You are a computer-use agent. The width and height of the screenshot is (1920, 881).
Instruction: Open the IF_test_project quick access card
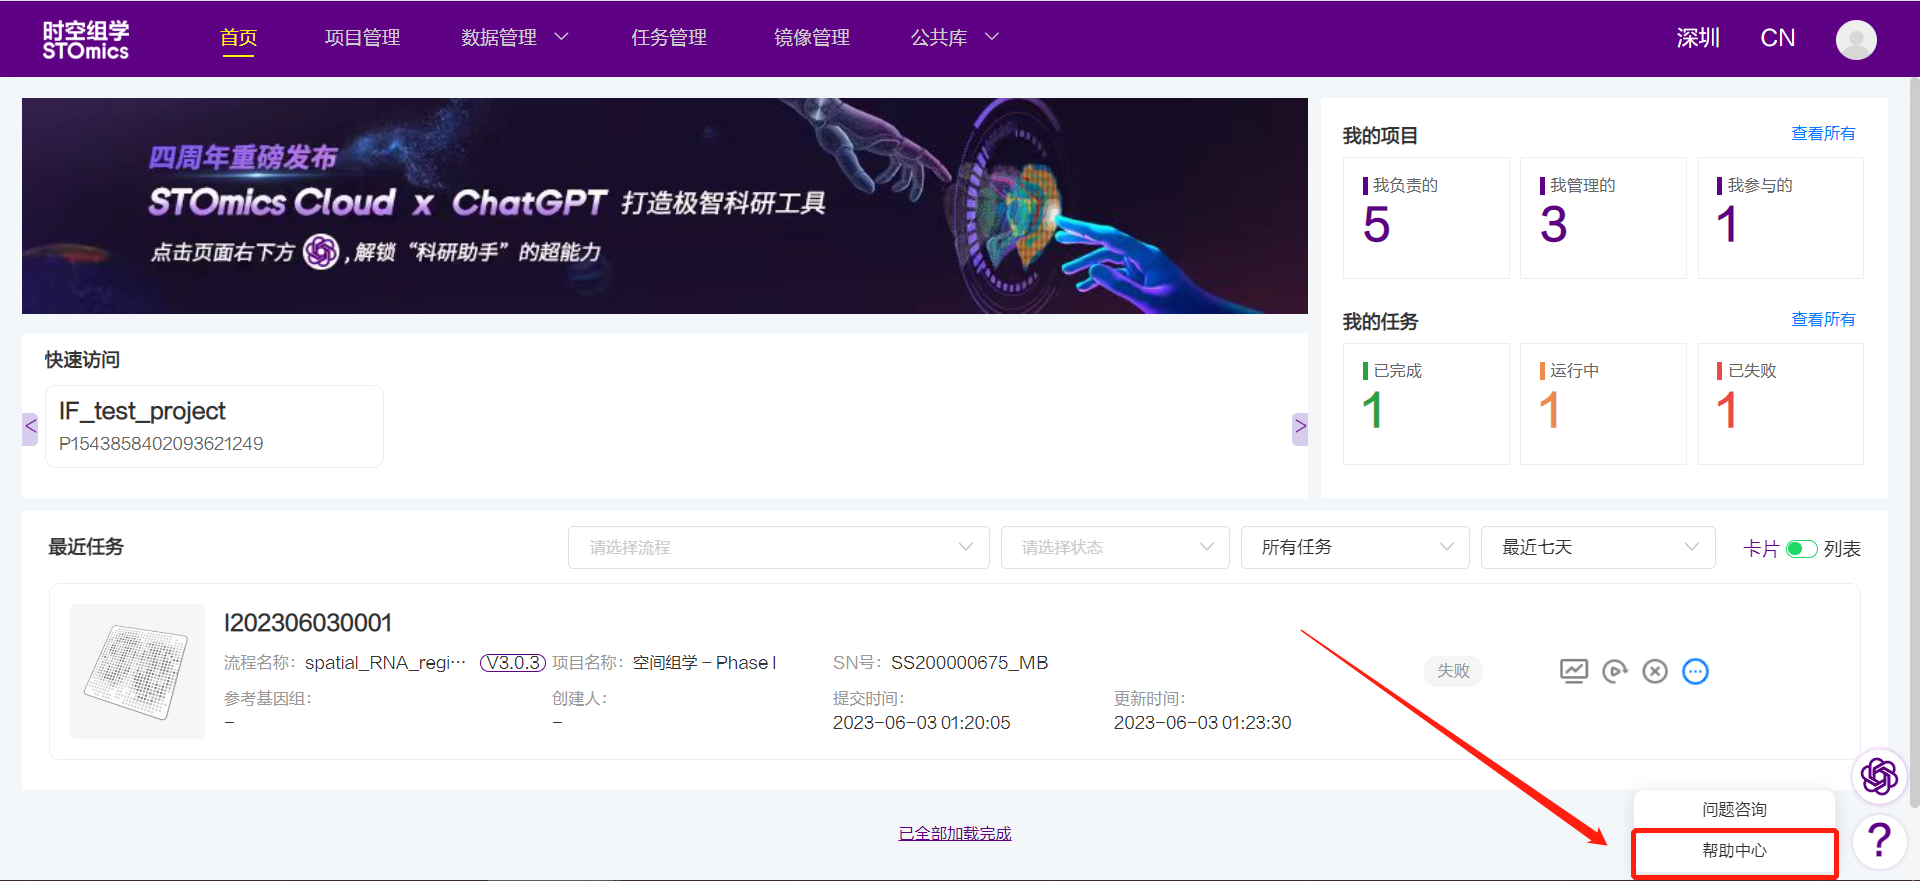[x=214, y=426]
